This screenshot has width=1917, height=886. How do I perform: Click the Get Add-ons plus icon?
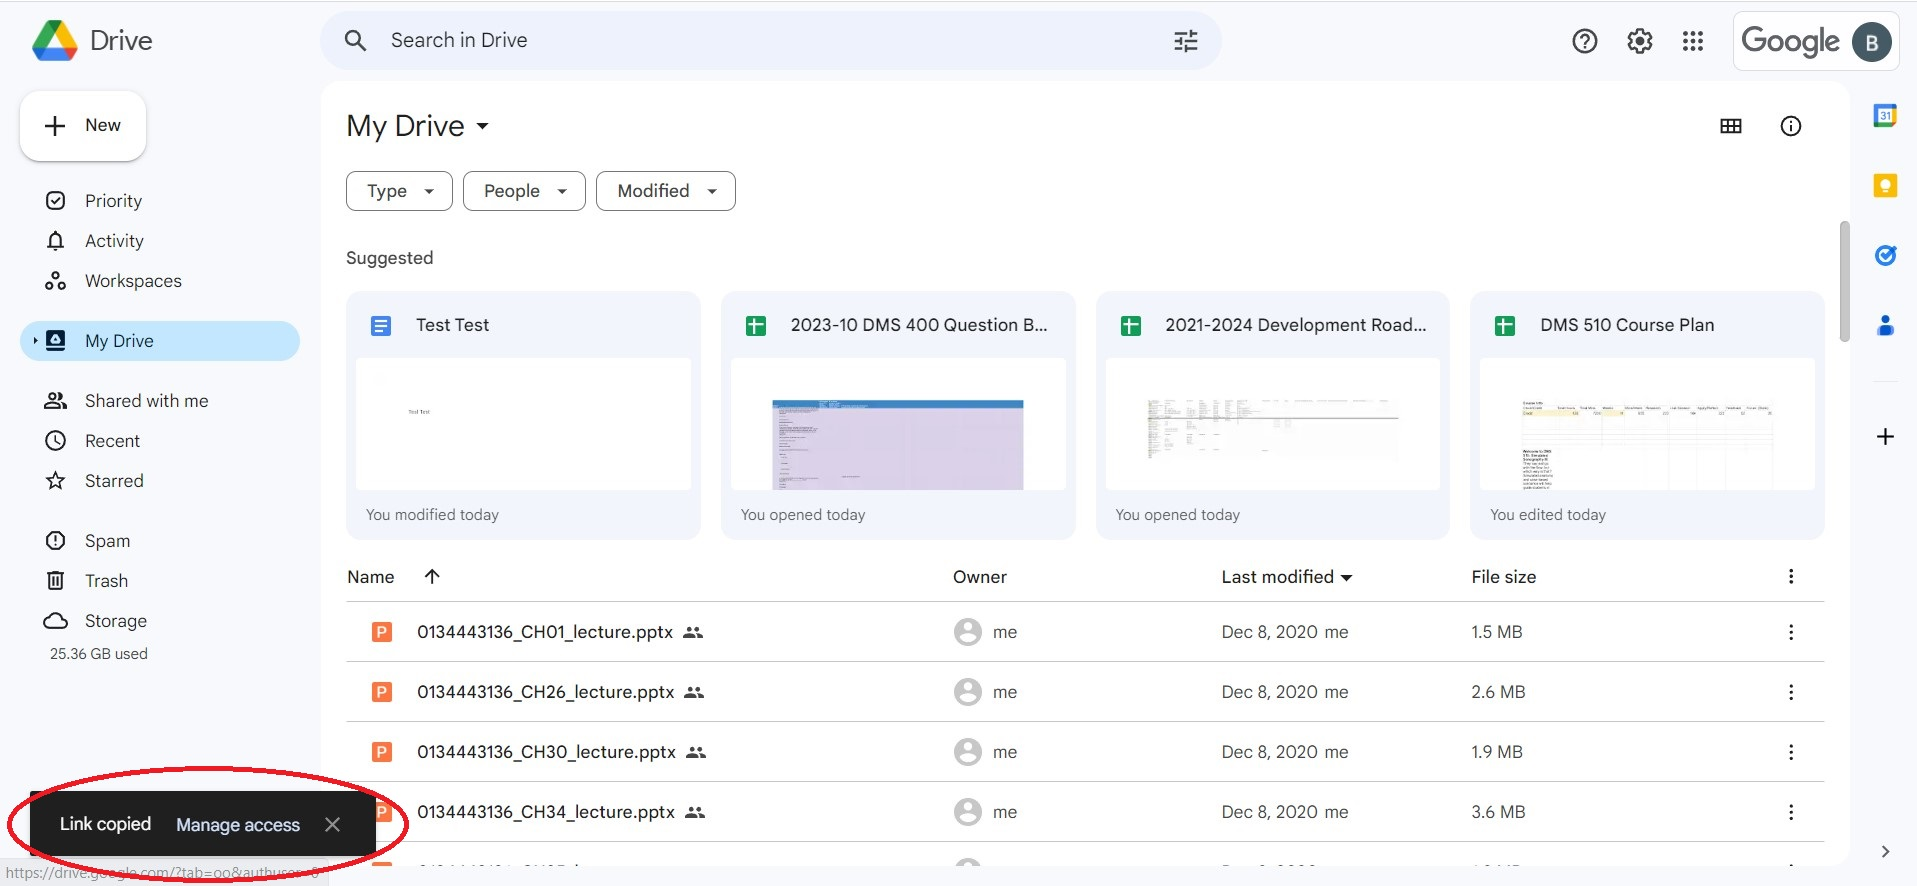point(1885,437)
